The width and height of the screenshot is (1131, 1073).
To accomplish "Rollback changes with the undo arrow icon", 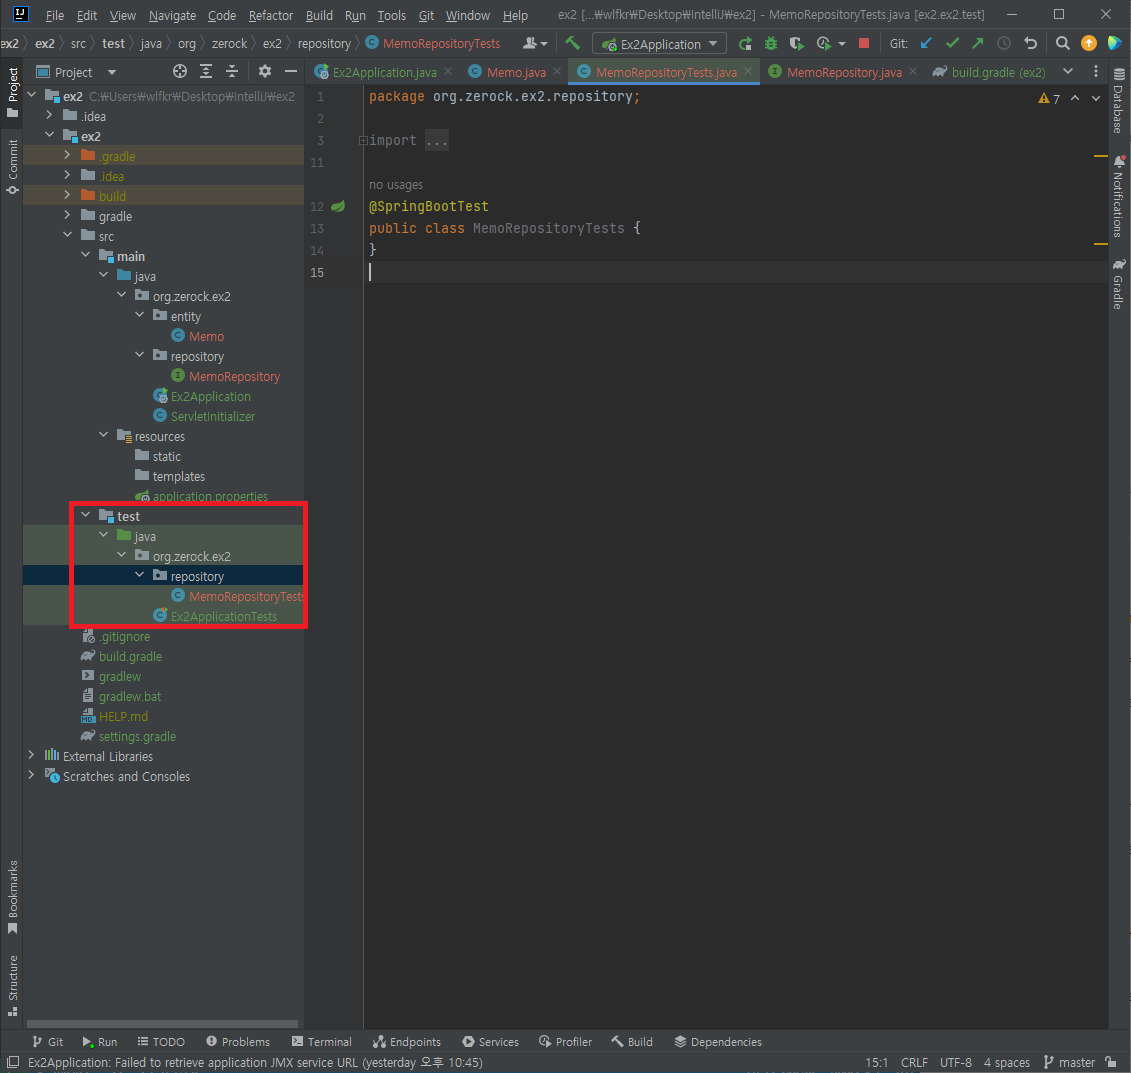I will click(x=1030, y=43).
